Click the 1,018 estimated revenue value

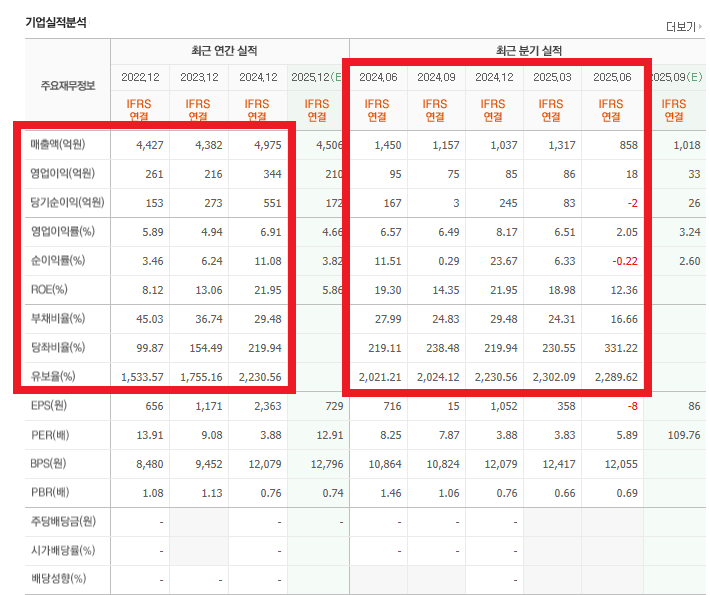[686, 145]
